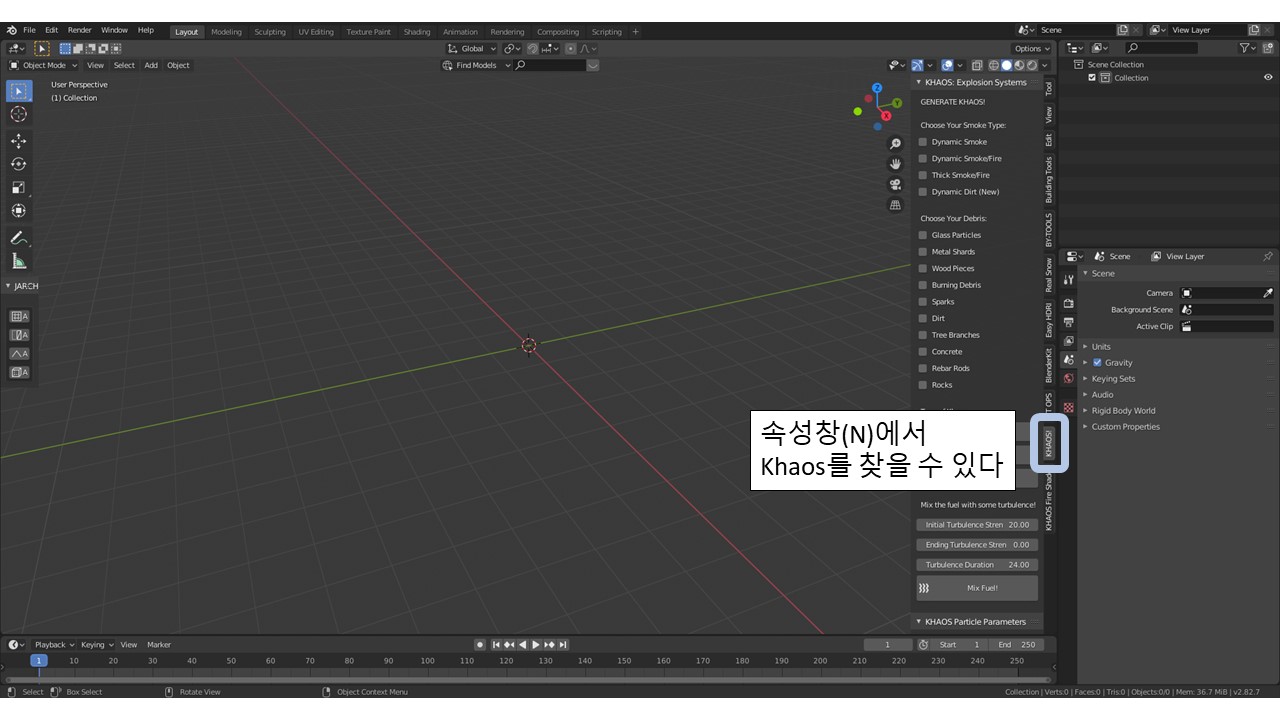Image resolution: width=1280 pixels, height=720 pixels.
Task: Switch to wireframe viewport shading
Action: 995,65
